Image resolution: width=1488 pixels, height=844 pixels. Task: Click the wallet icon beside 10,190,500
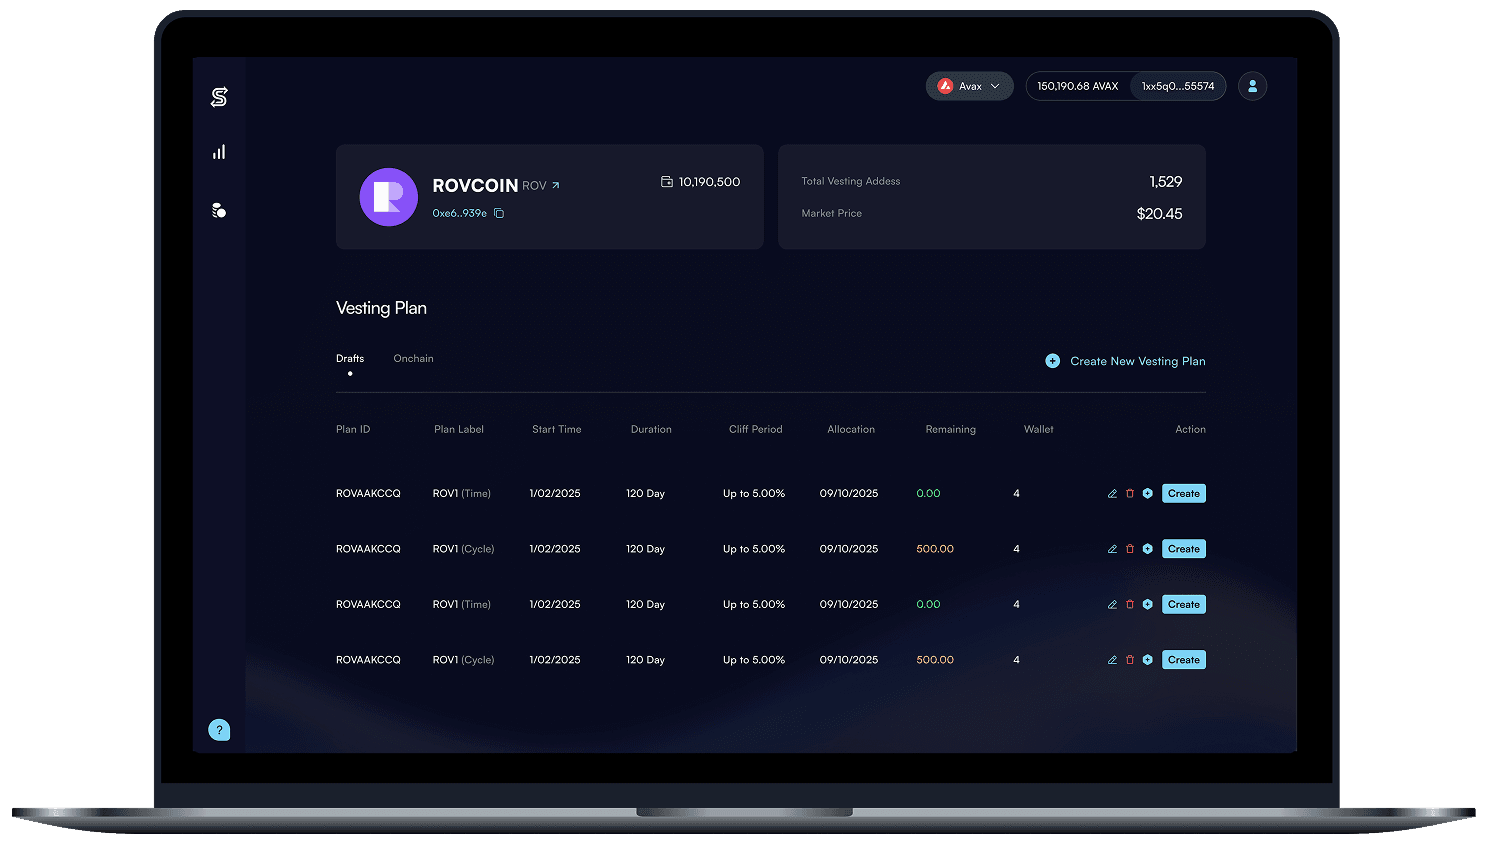click(x=665, y=182)
